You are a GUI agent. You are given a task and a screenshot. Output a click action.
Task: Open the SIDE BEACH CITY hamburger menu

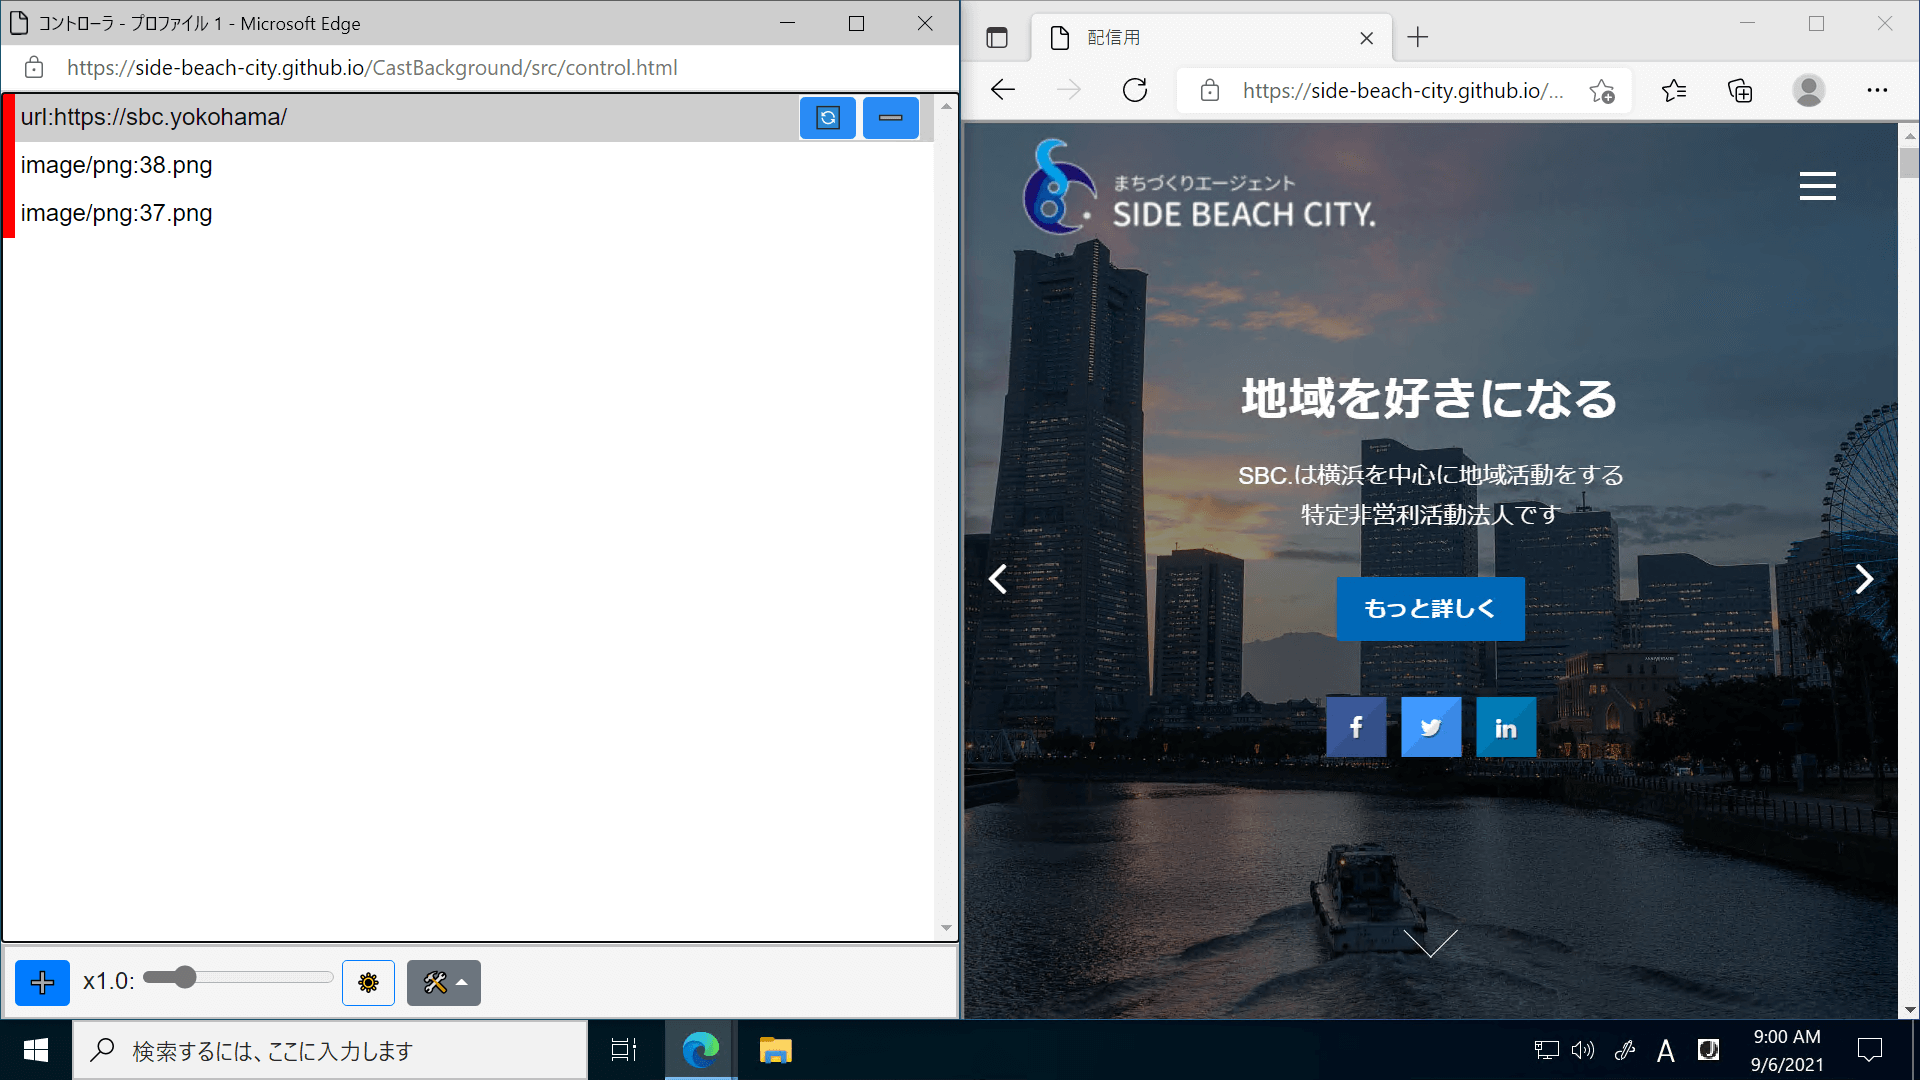tap(1817, 186)
